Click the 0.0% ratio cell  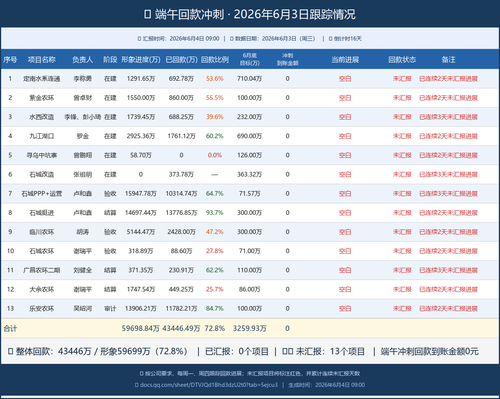(x=215, y=155)
